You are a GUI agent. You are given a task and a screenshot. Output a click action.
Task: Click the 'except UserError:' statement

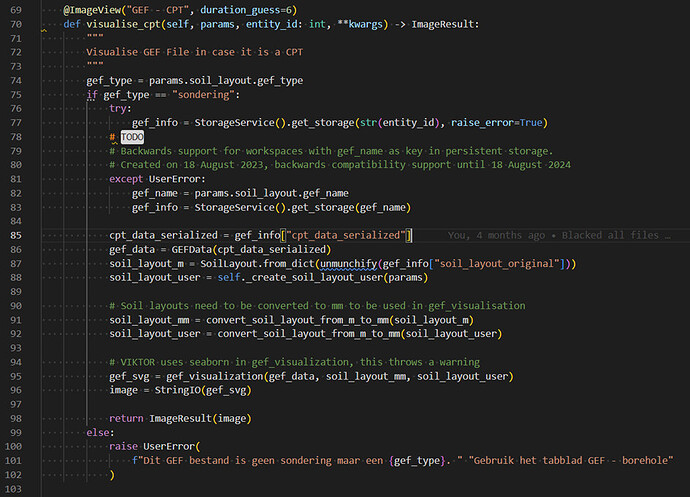coord(157,179)
